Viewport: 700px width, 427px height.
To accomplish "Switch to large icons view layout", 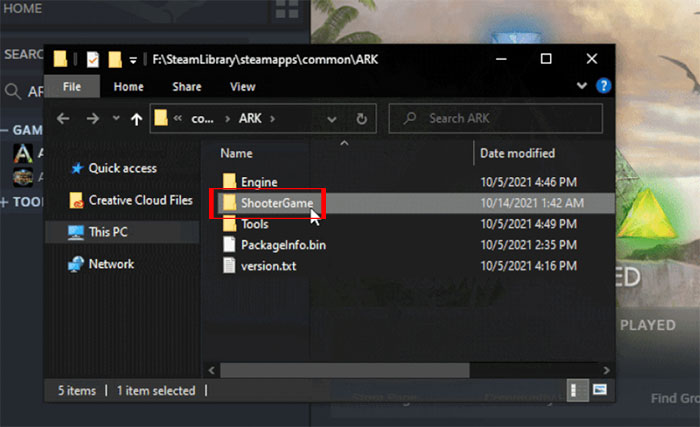I will coord(600,390).
